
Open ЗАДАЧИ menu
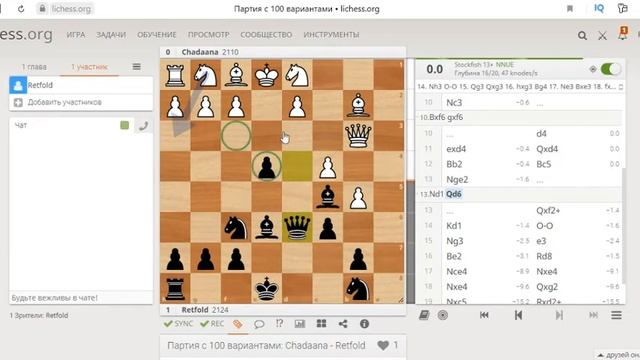pyautogui.click(x=111, y=35)
